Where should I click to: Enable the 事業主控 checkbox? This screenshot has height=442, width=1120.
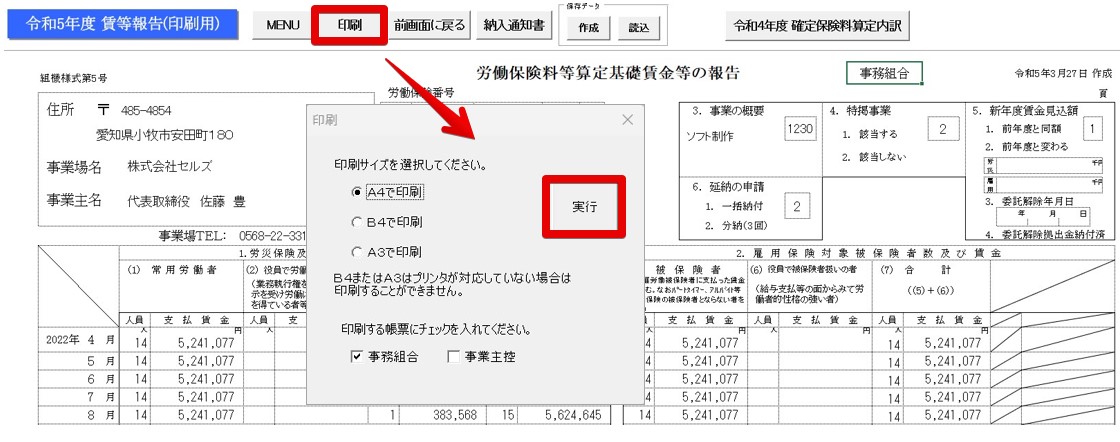click(x=454, y=356)
